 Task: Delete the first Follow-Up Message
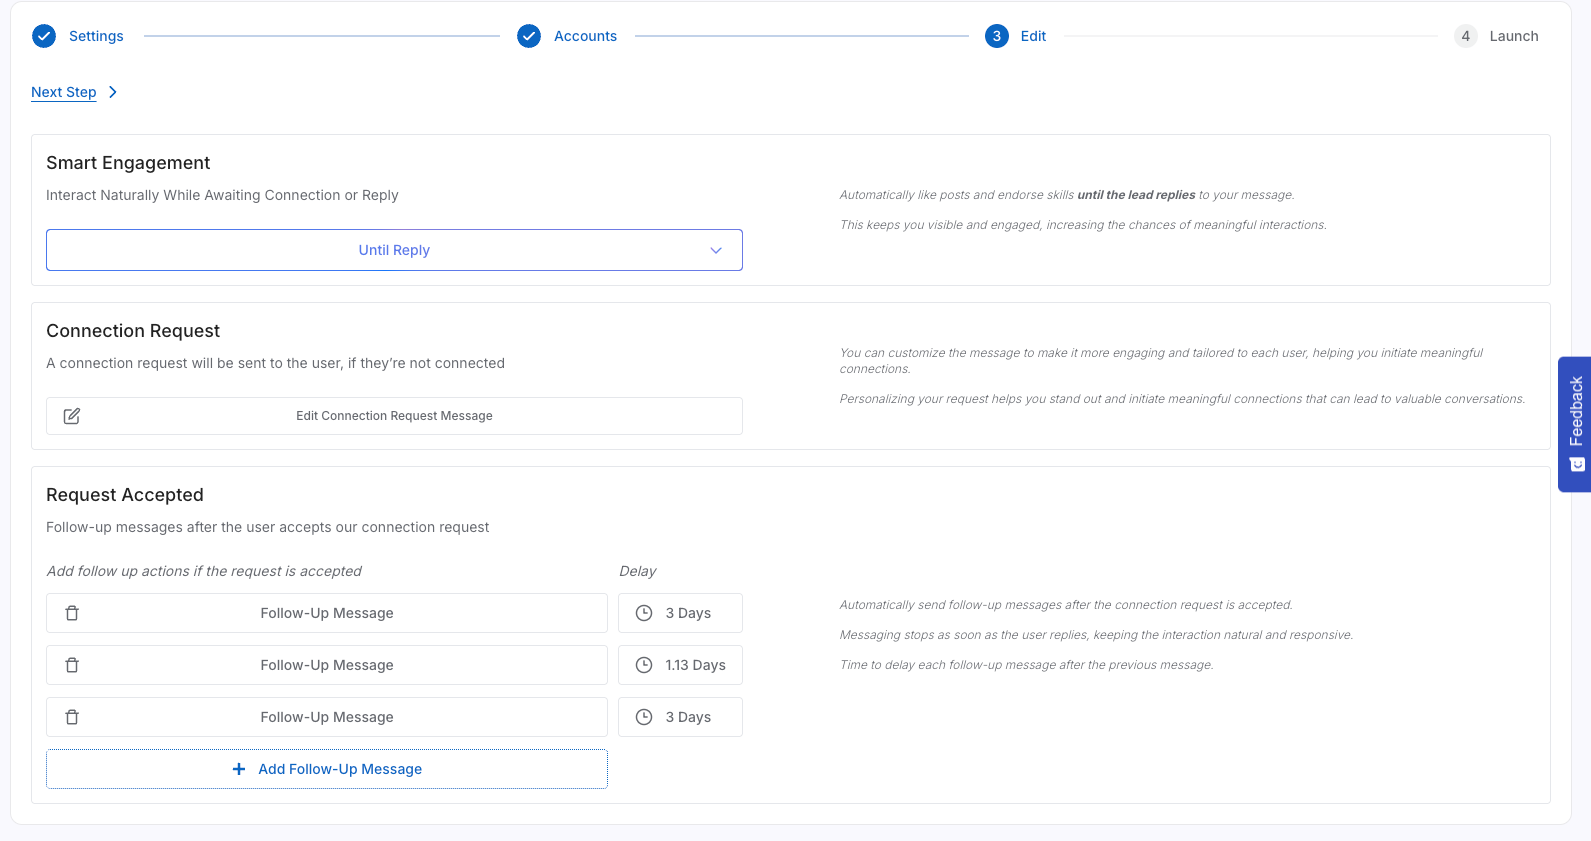point(72,613)
